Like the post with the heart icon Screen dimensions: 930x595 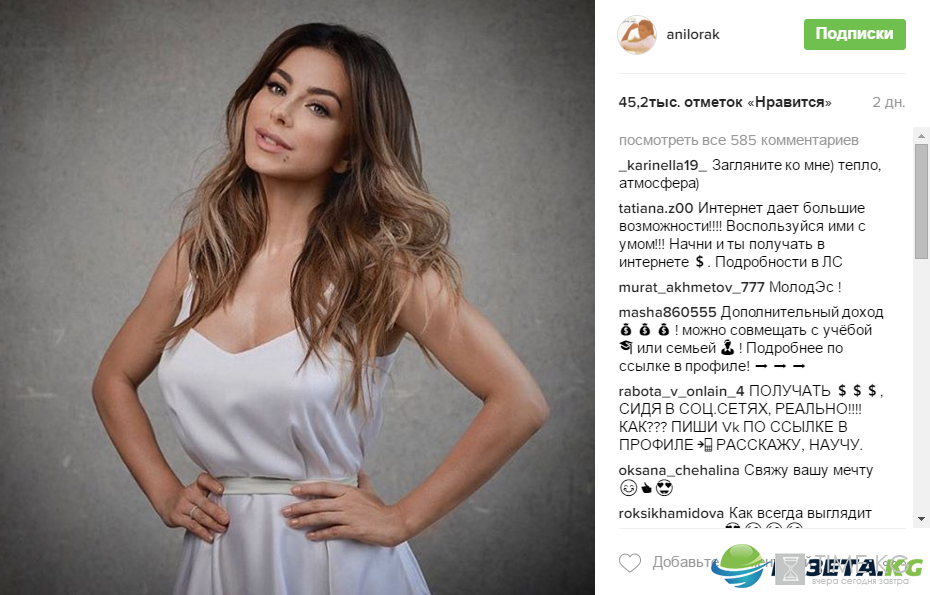(x=630, y=562)
